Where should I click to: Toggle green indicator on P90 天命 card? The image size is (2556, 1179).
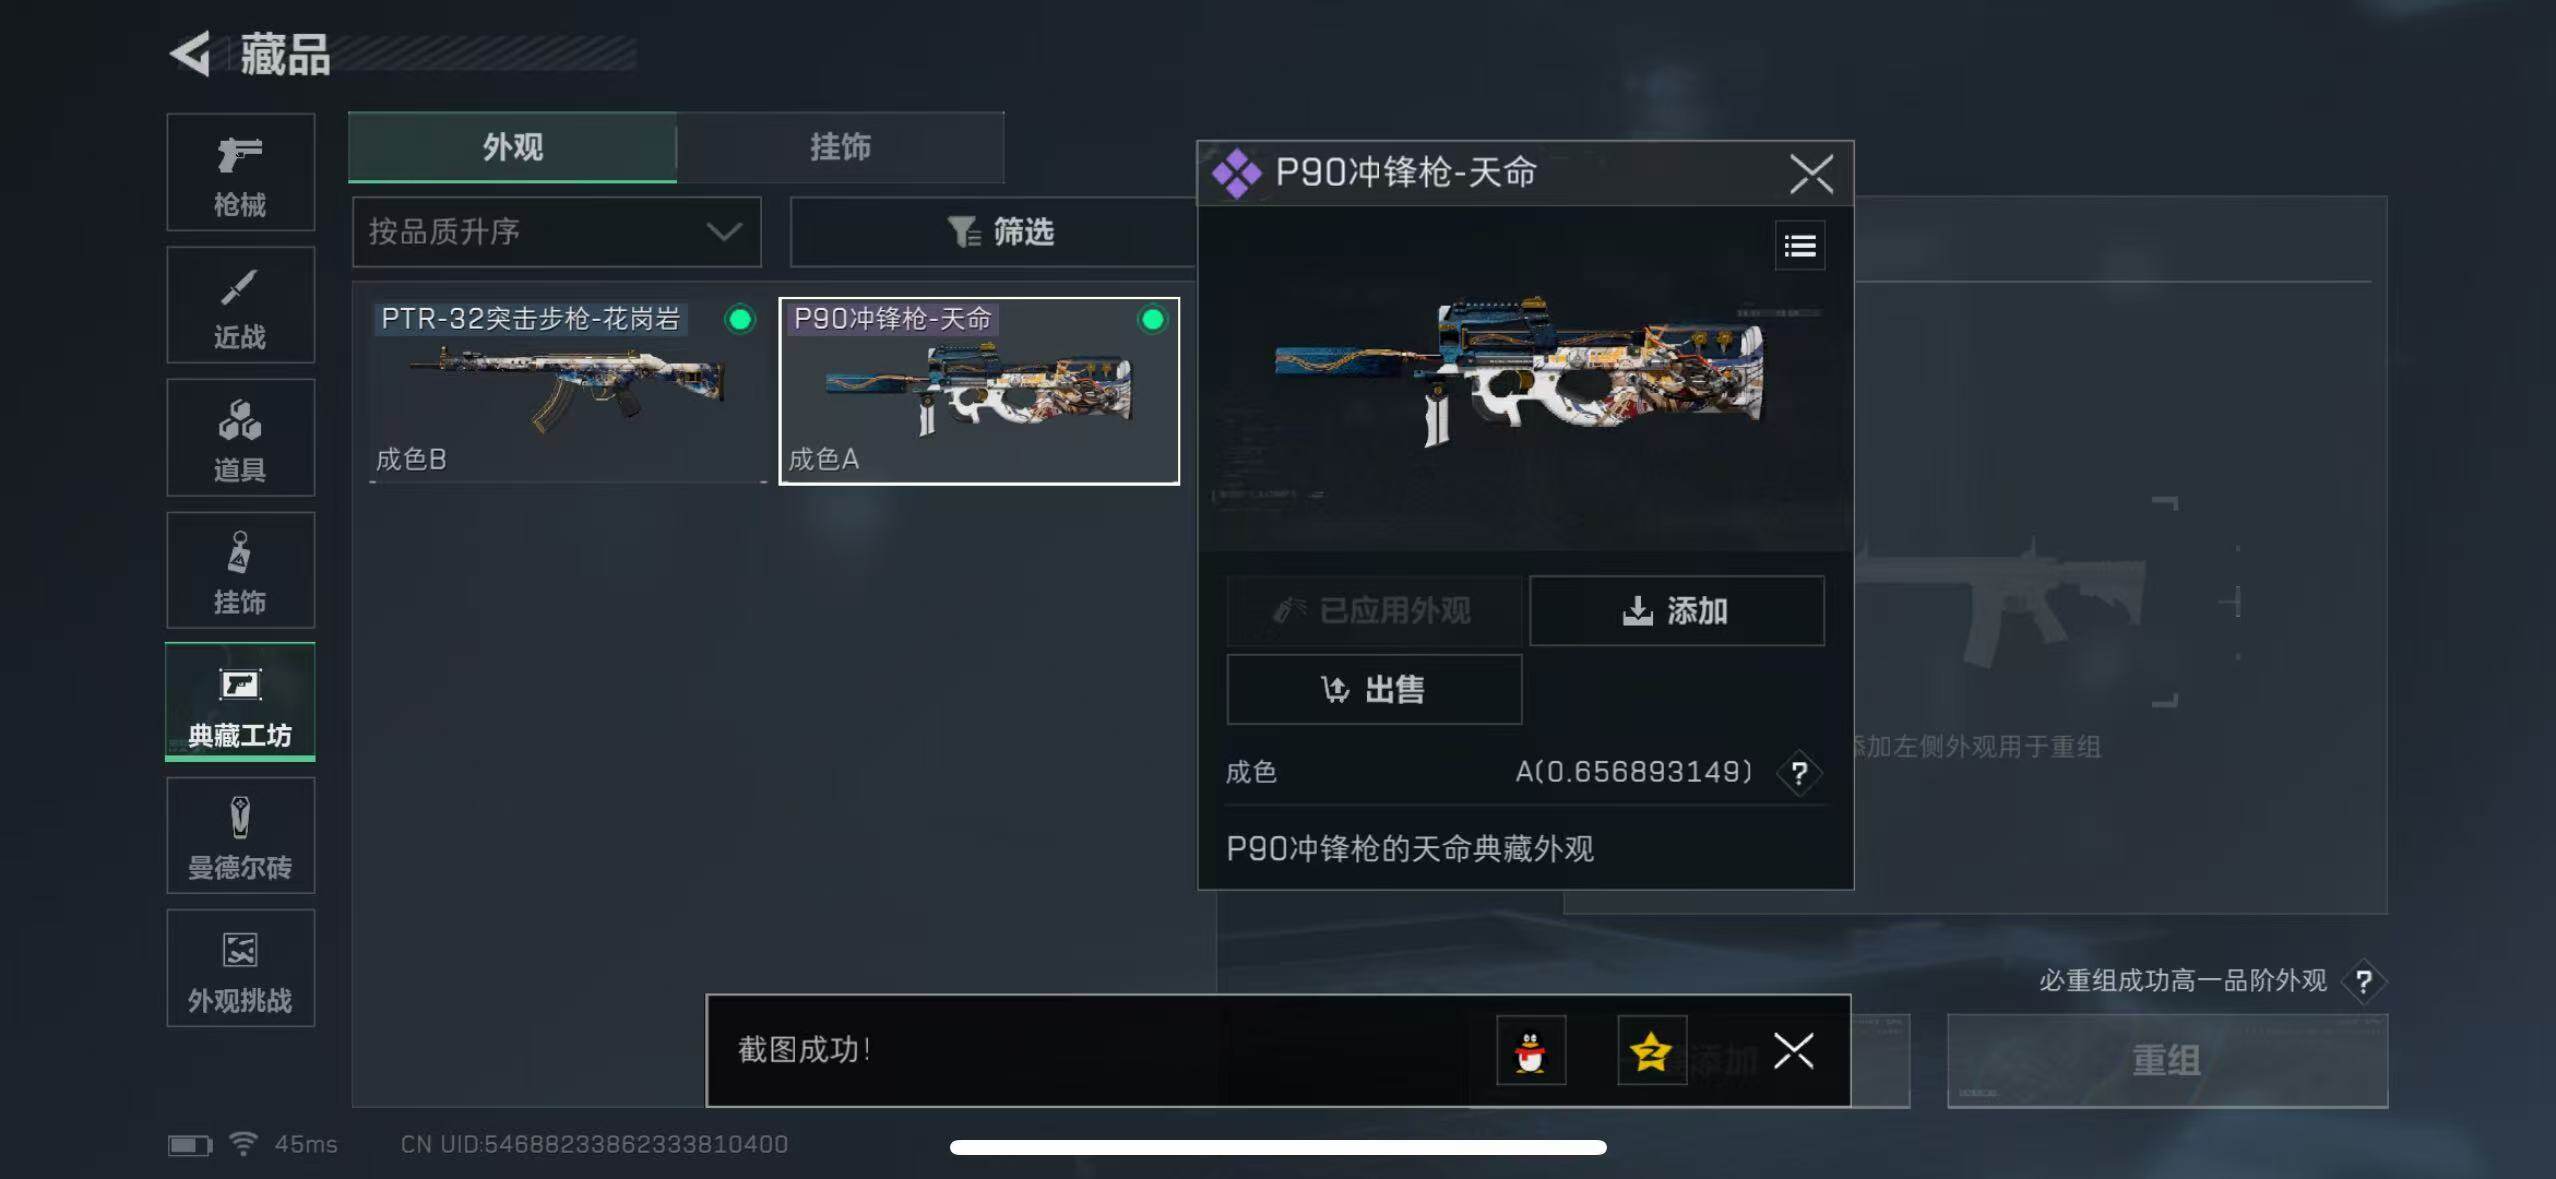[x=1152, y=319]
